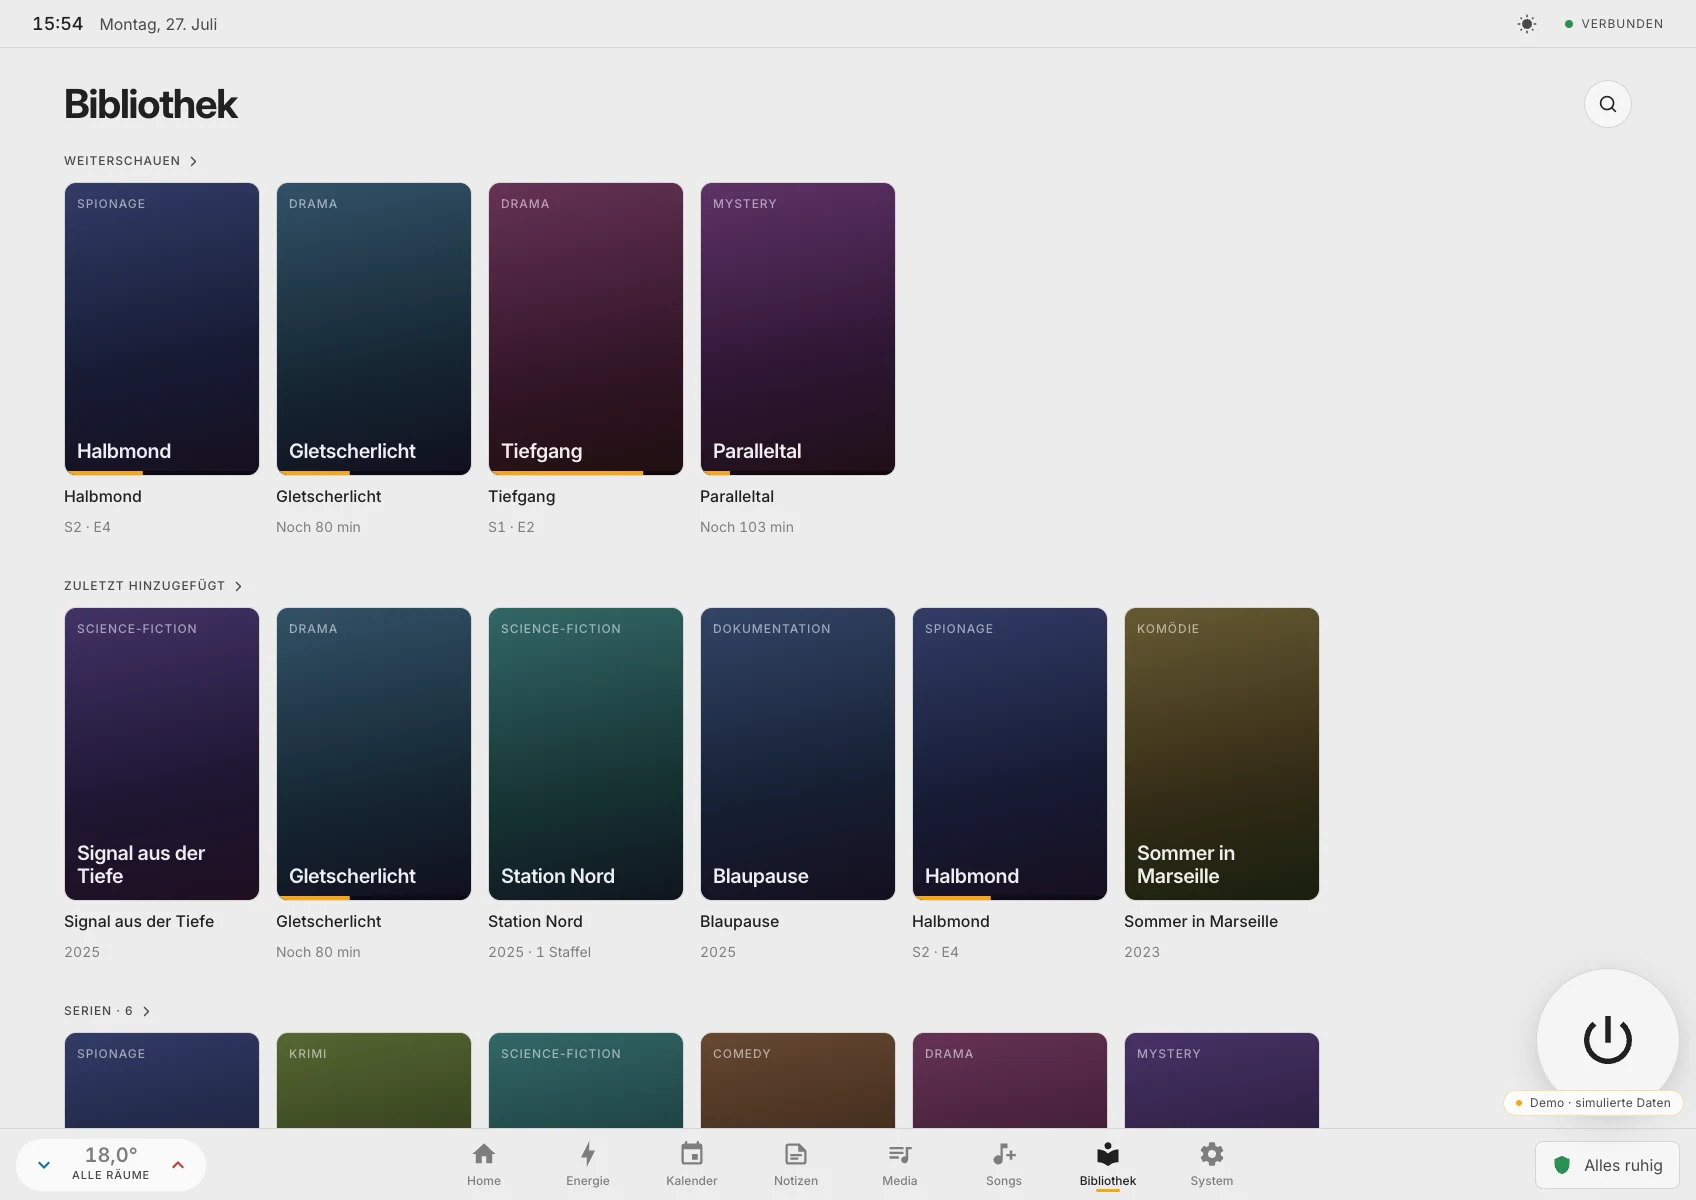Viewport: 1696px width, 1200px height.
Task: Open the Krimi card in Serien
Action: pos(374,1080)
